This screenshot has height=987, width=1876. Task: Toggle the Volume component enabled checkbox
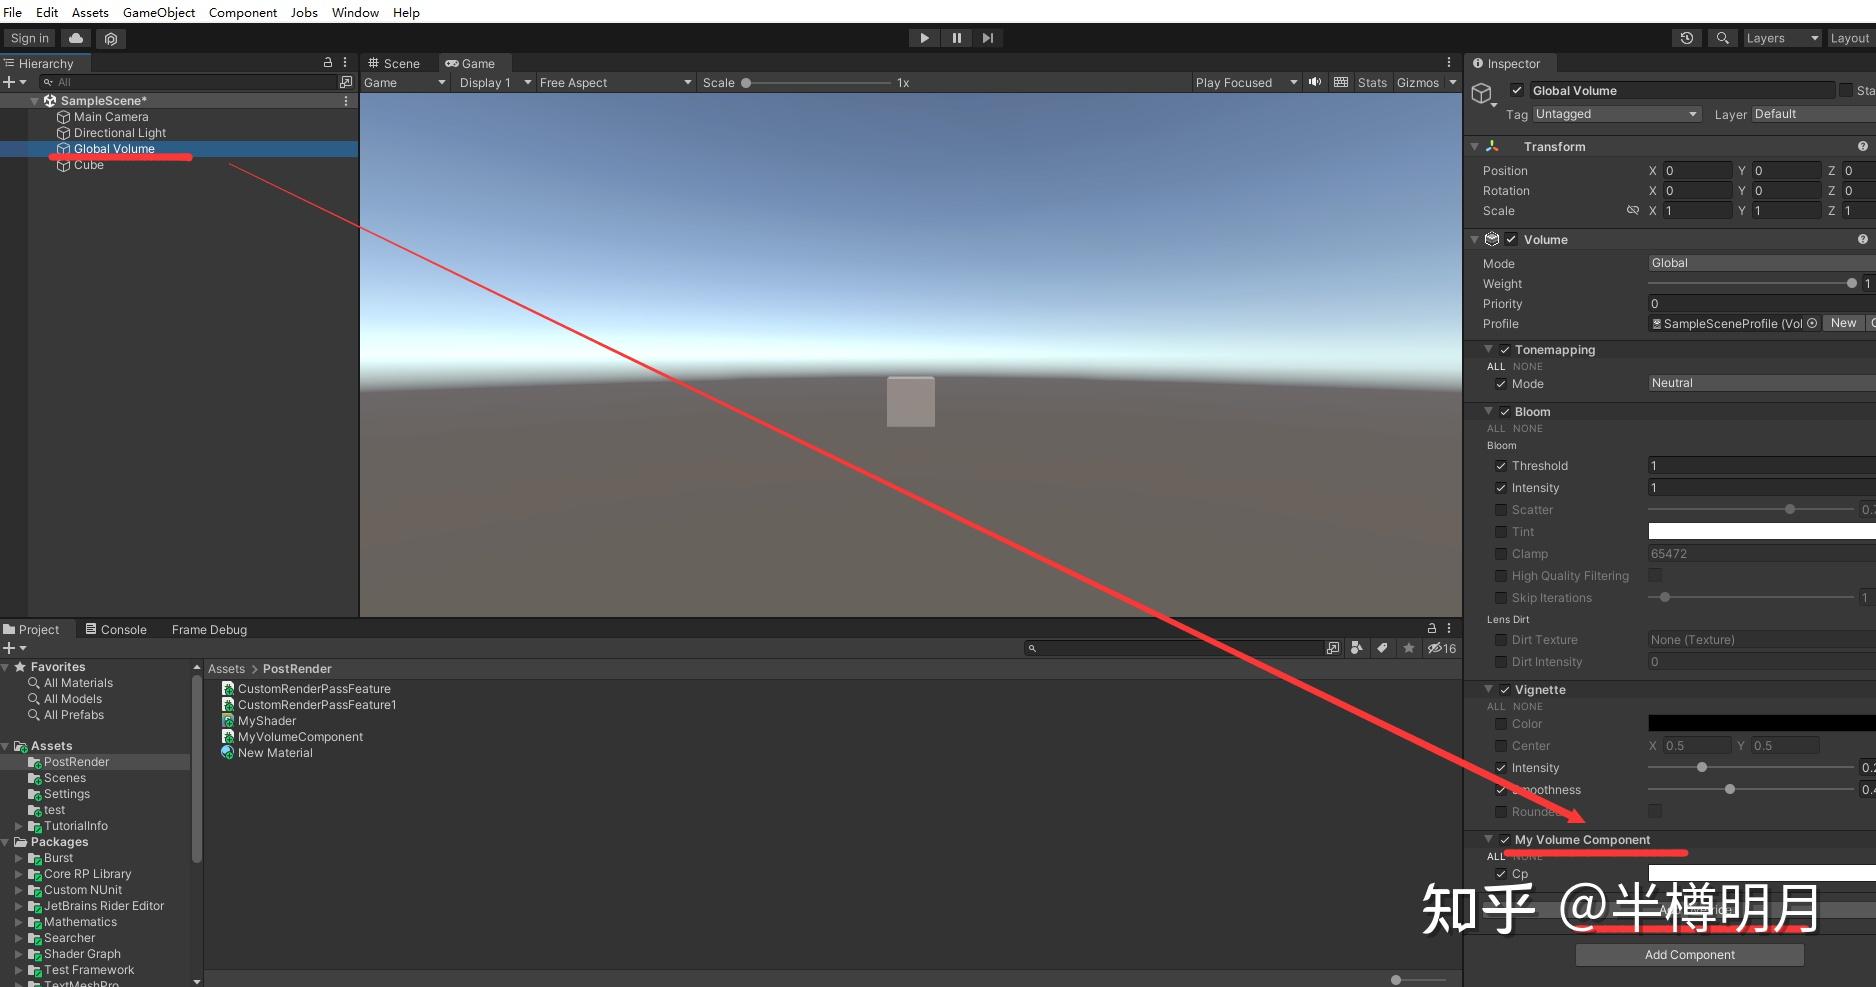click(x=1513, y=239)
